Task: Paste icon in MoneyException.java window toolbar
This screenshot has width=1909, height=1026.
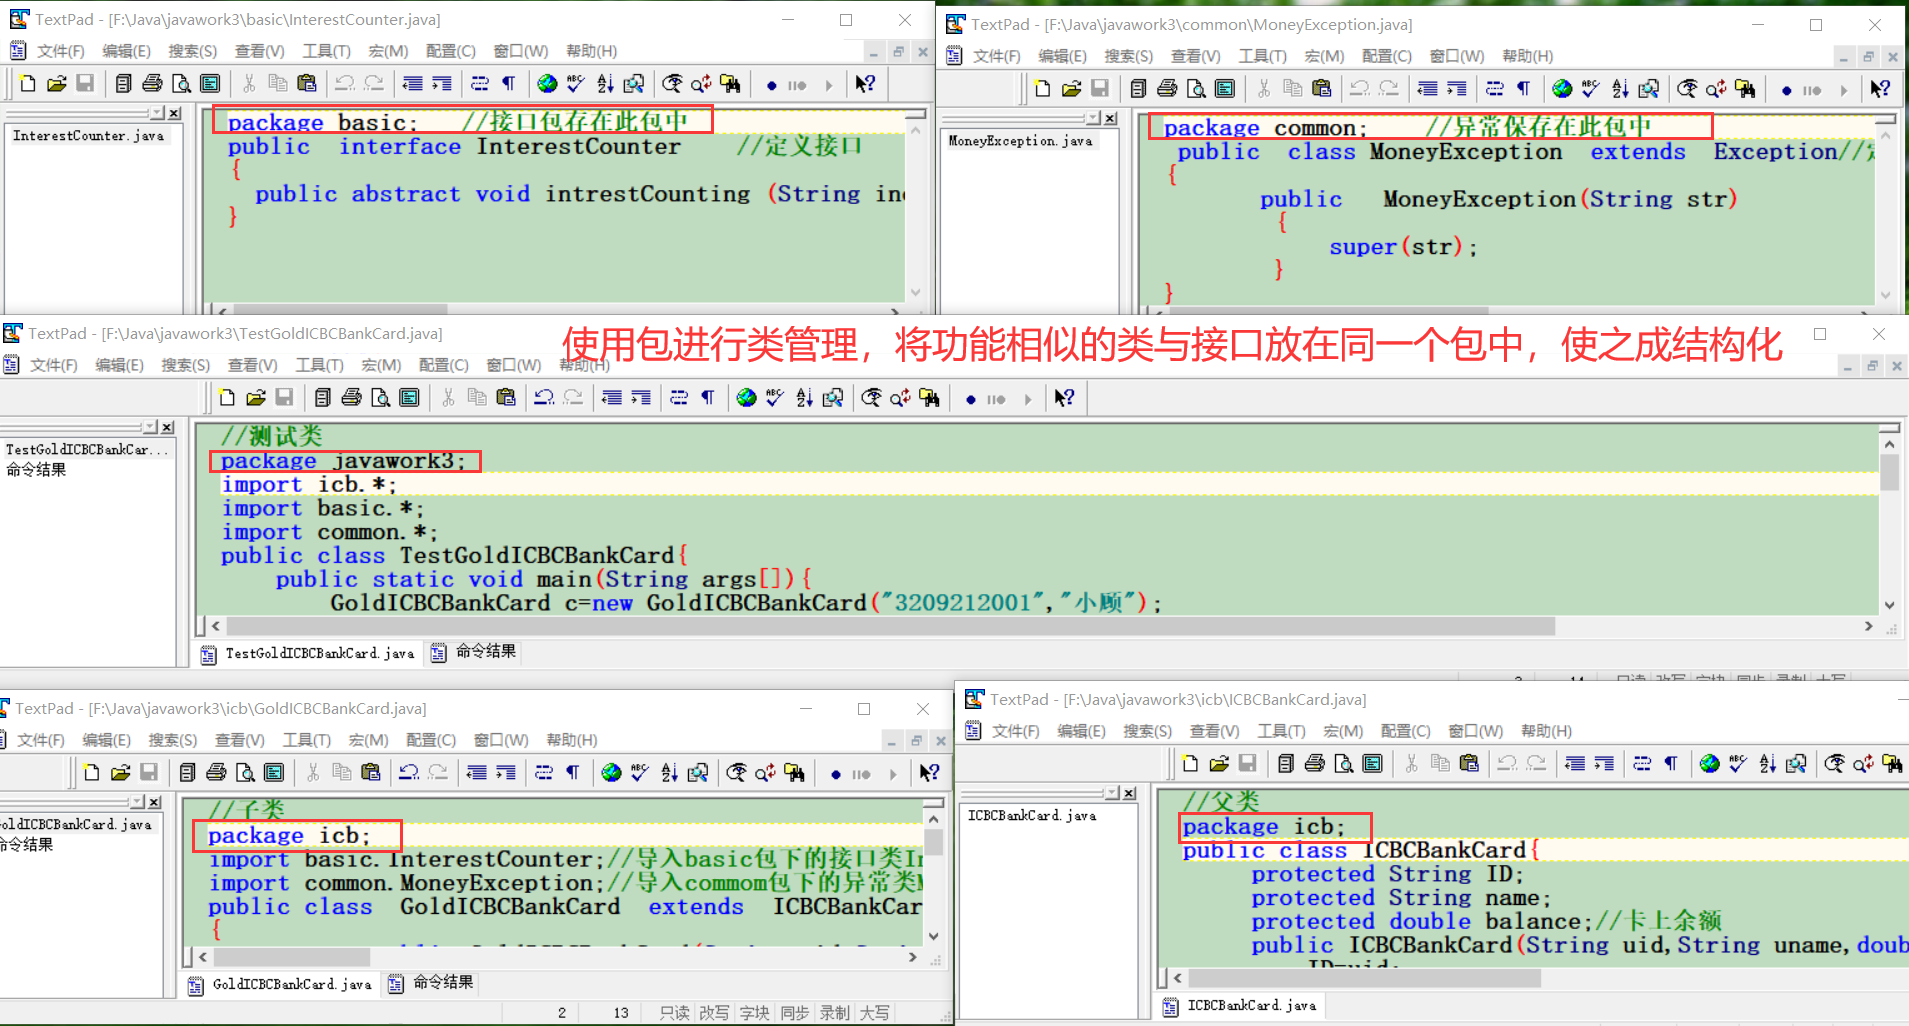Action: coord(1322,89)
